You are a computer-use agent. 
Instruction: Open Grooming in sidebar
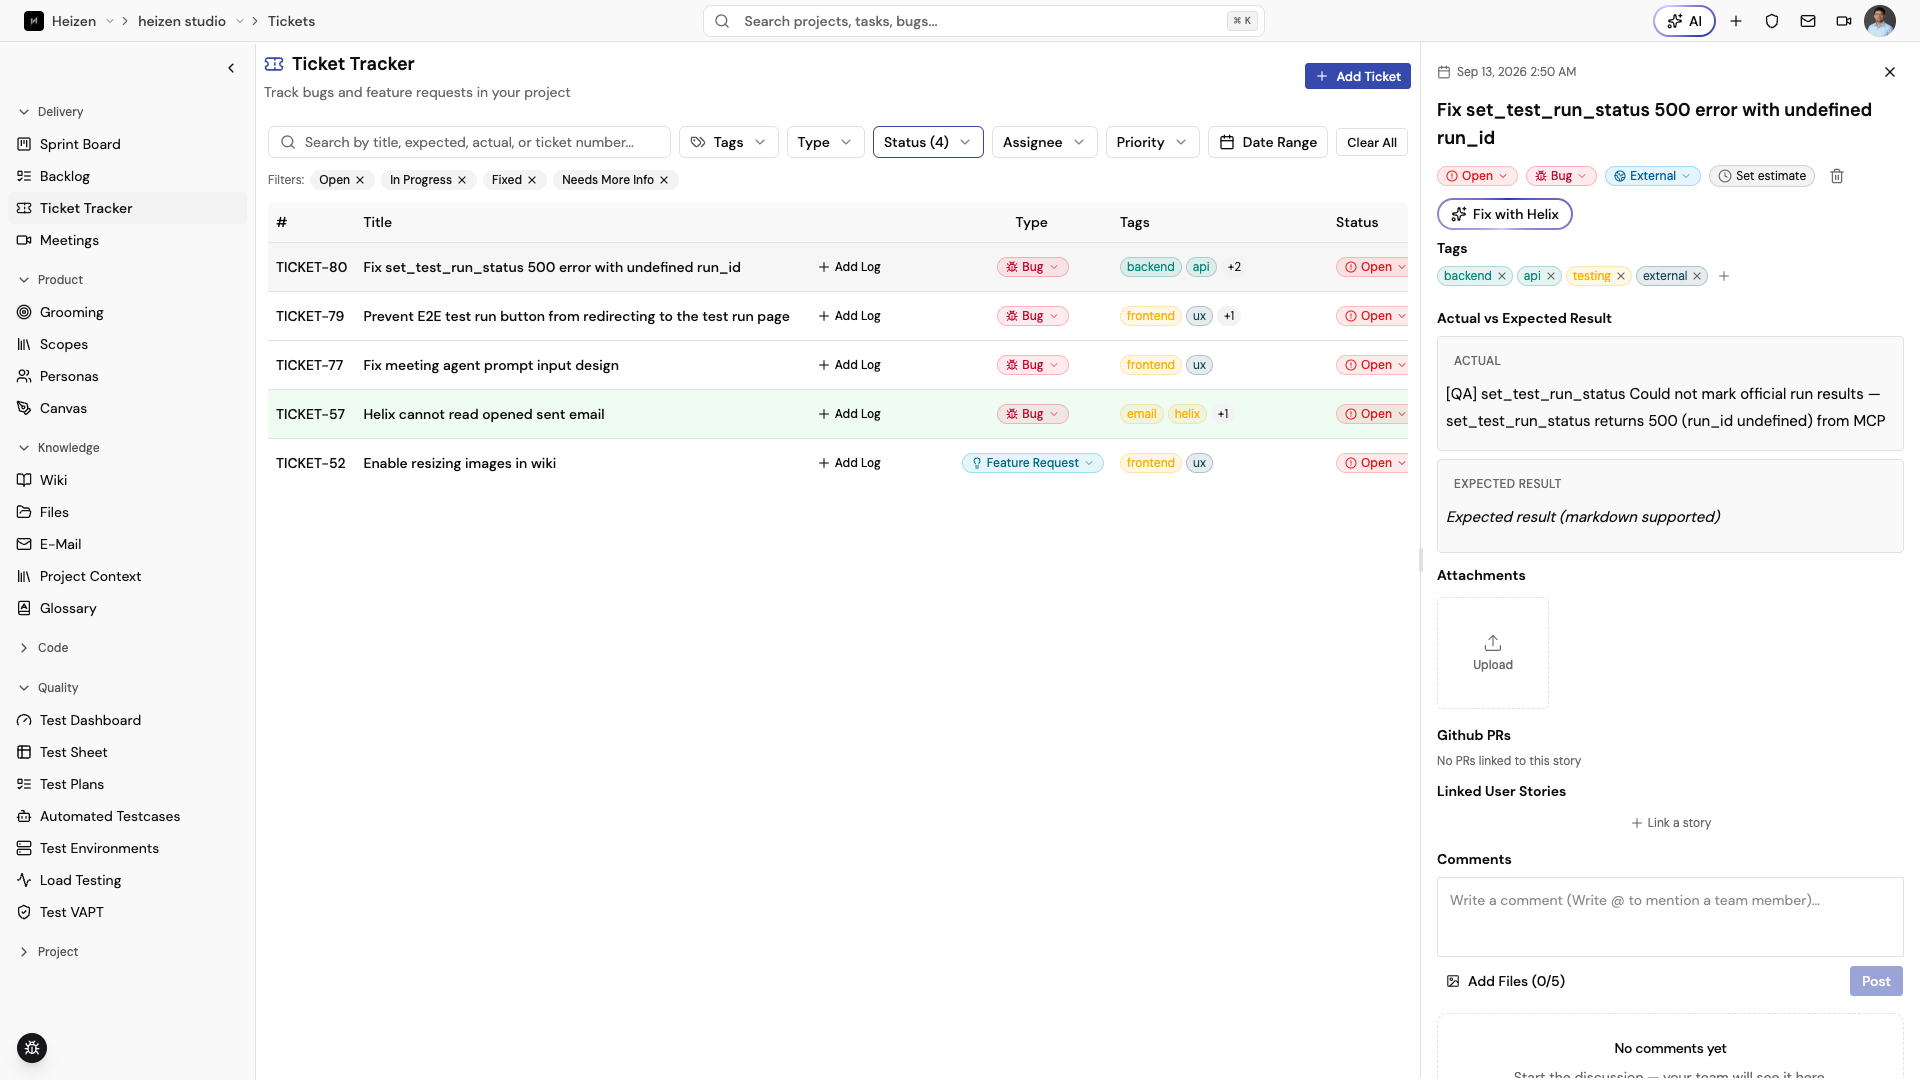coord(128,312)
